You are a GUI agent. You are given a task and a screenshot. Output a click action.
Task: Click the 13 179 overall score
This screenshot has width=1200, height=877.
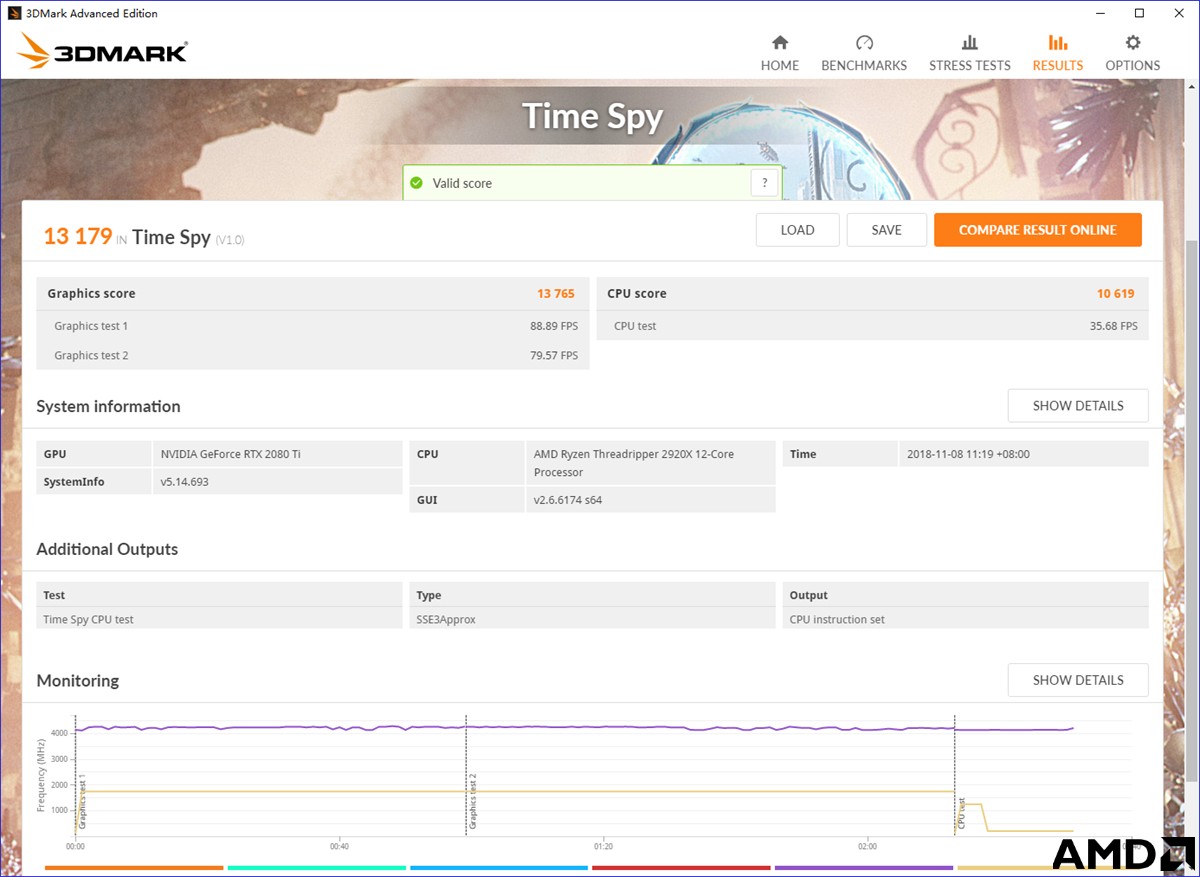[x=77, y=236]
